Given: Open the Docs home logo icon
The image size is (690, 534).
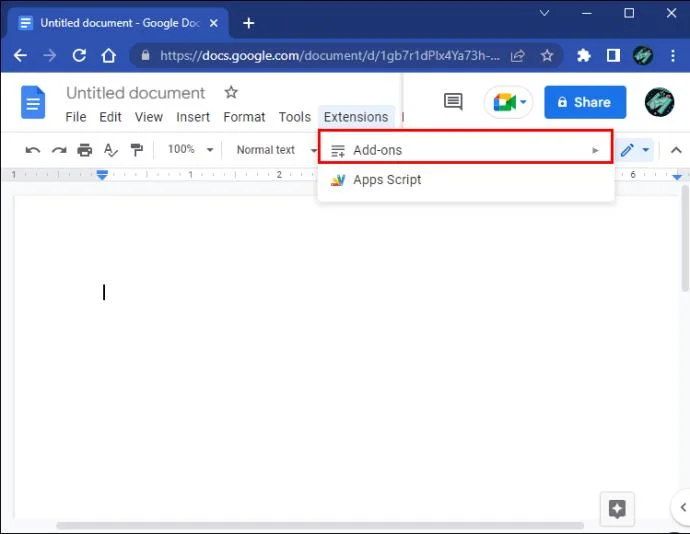Looking at the screenshot, I should pyautogui.click(x=33, y=103).
